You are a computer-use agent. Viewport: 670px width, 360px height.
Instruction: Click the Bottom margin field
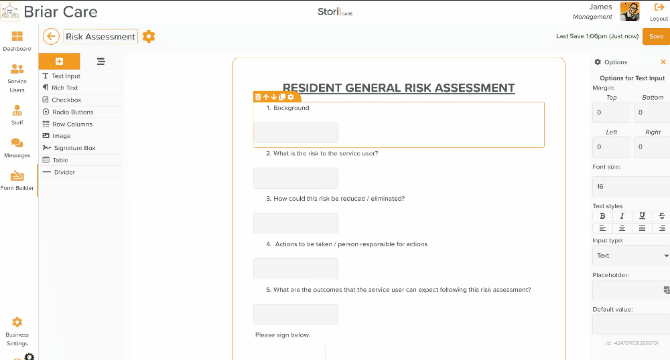652,112
